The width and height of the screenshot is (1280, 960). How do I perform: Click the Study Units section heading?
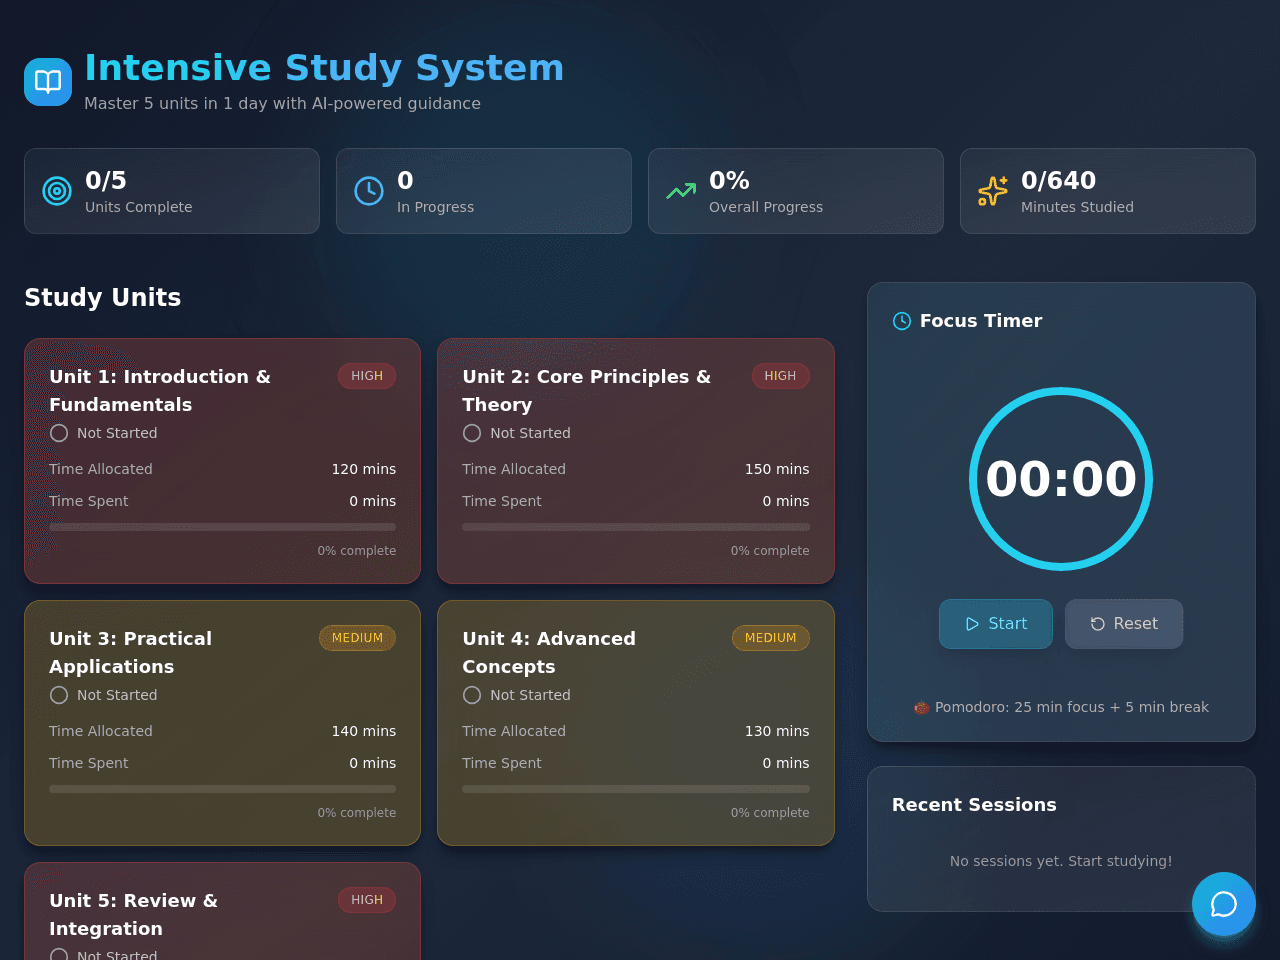click(x=103, y=298)
